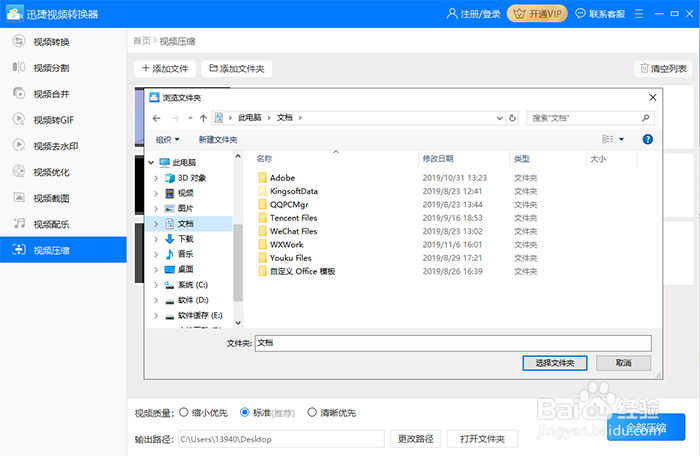The width and height of the screenshot is (700, 456).
Task: Click the 视频配乐 music note icon
Action: click(x=19, y=223)
